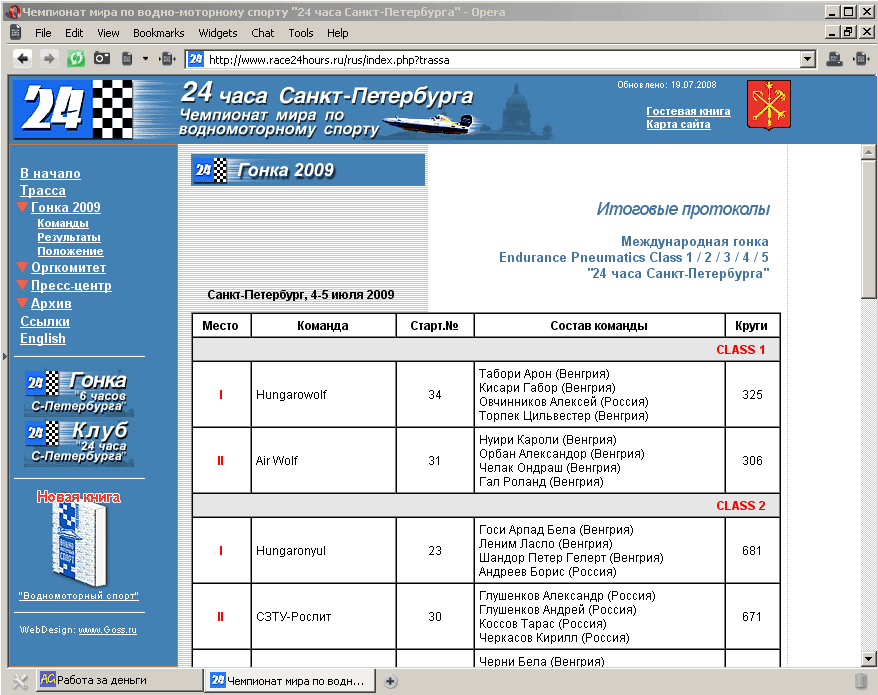Click the page scrollbar down arrow

coord(868,659)
